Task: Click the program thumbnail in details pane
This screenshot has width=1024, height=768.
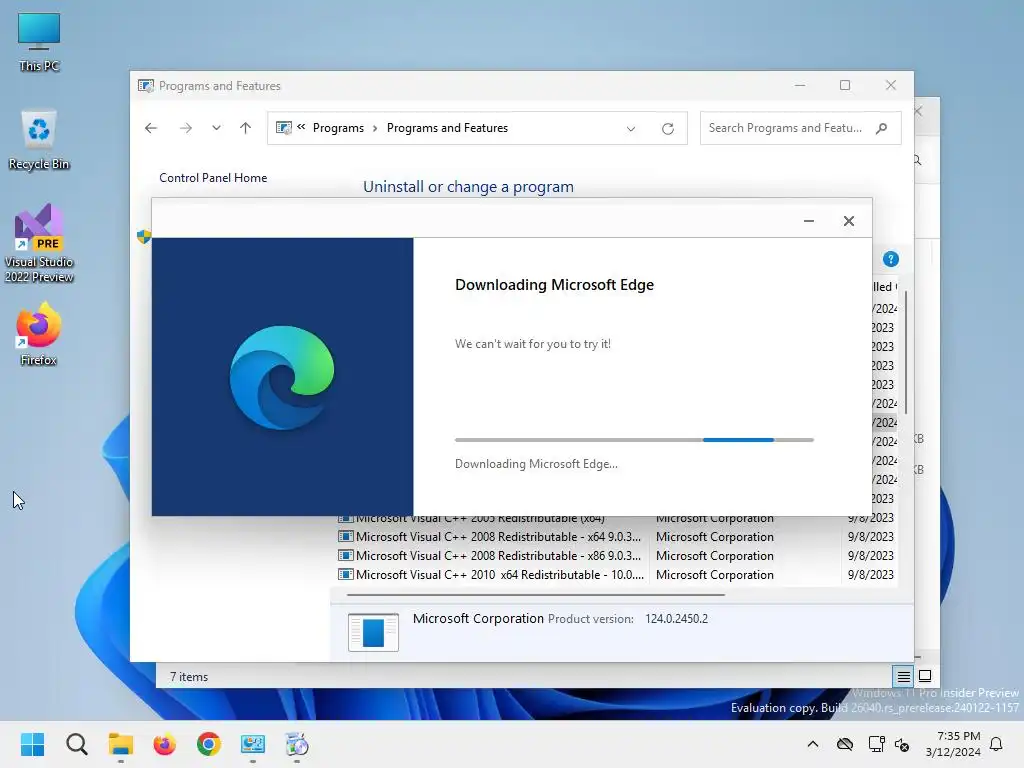Action: point(373,632)
